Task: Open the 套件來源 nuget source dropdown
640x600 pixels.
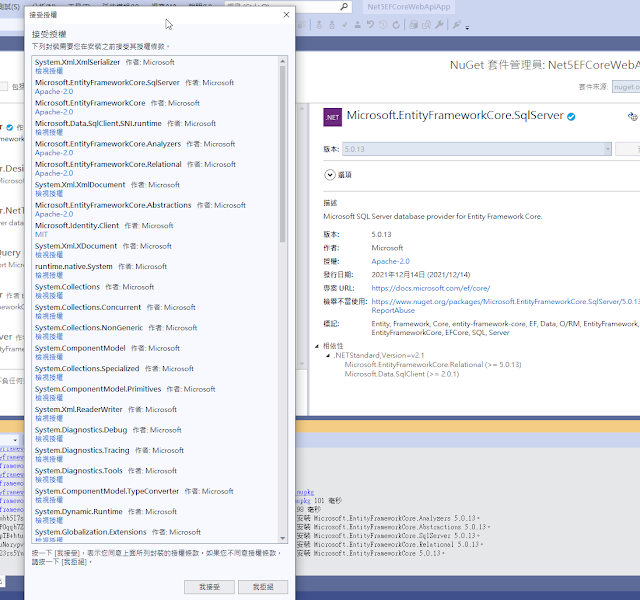Action: [x=626, y=87]
